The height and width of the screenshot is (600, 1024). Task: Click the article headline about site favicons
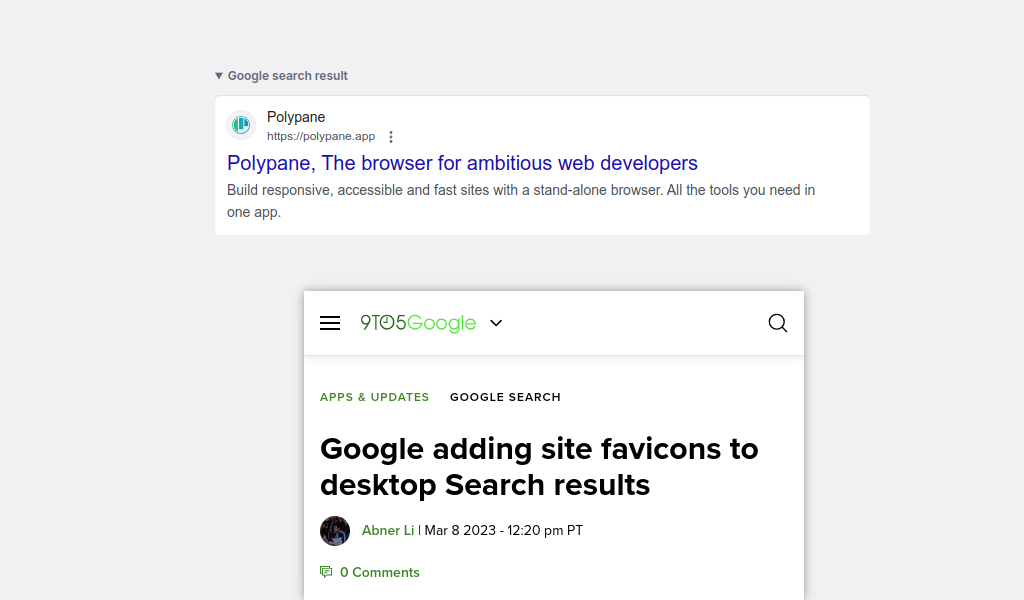click(539, 467)
